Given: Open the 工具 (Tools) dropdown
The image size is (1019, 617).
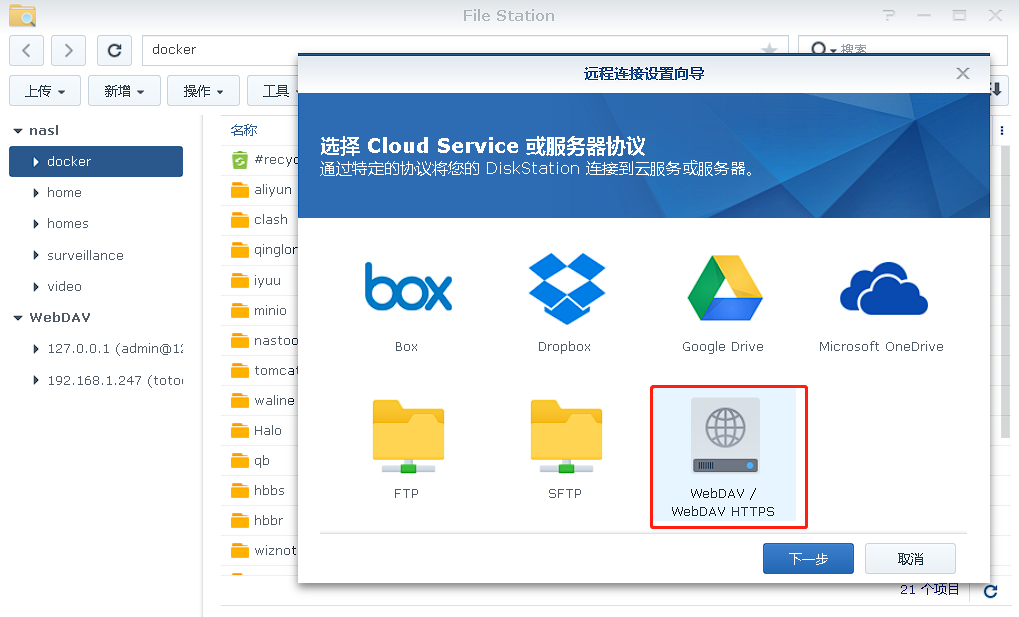Looking at the screenshot, I should tap(273, 91).
